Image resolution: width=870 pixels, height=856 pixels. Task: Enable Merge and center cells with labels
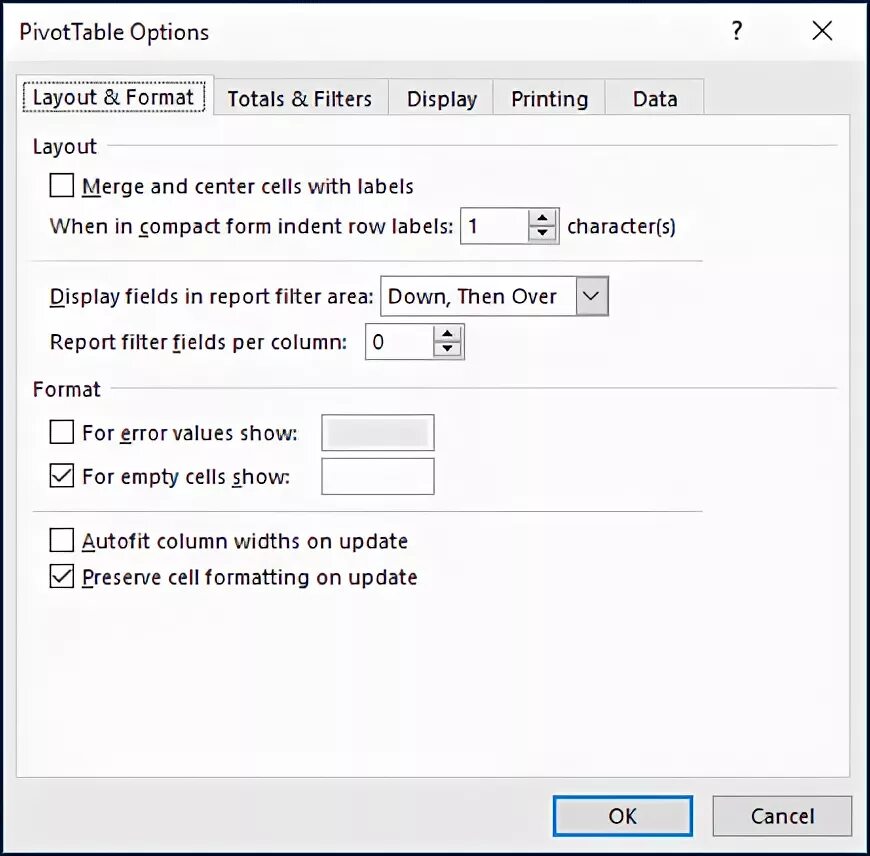(62, 185)
